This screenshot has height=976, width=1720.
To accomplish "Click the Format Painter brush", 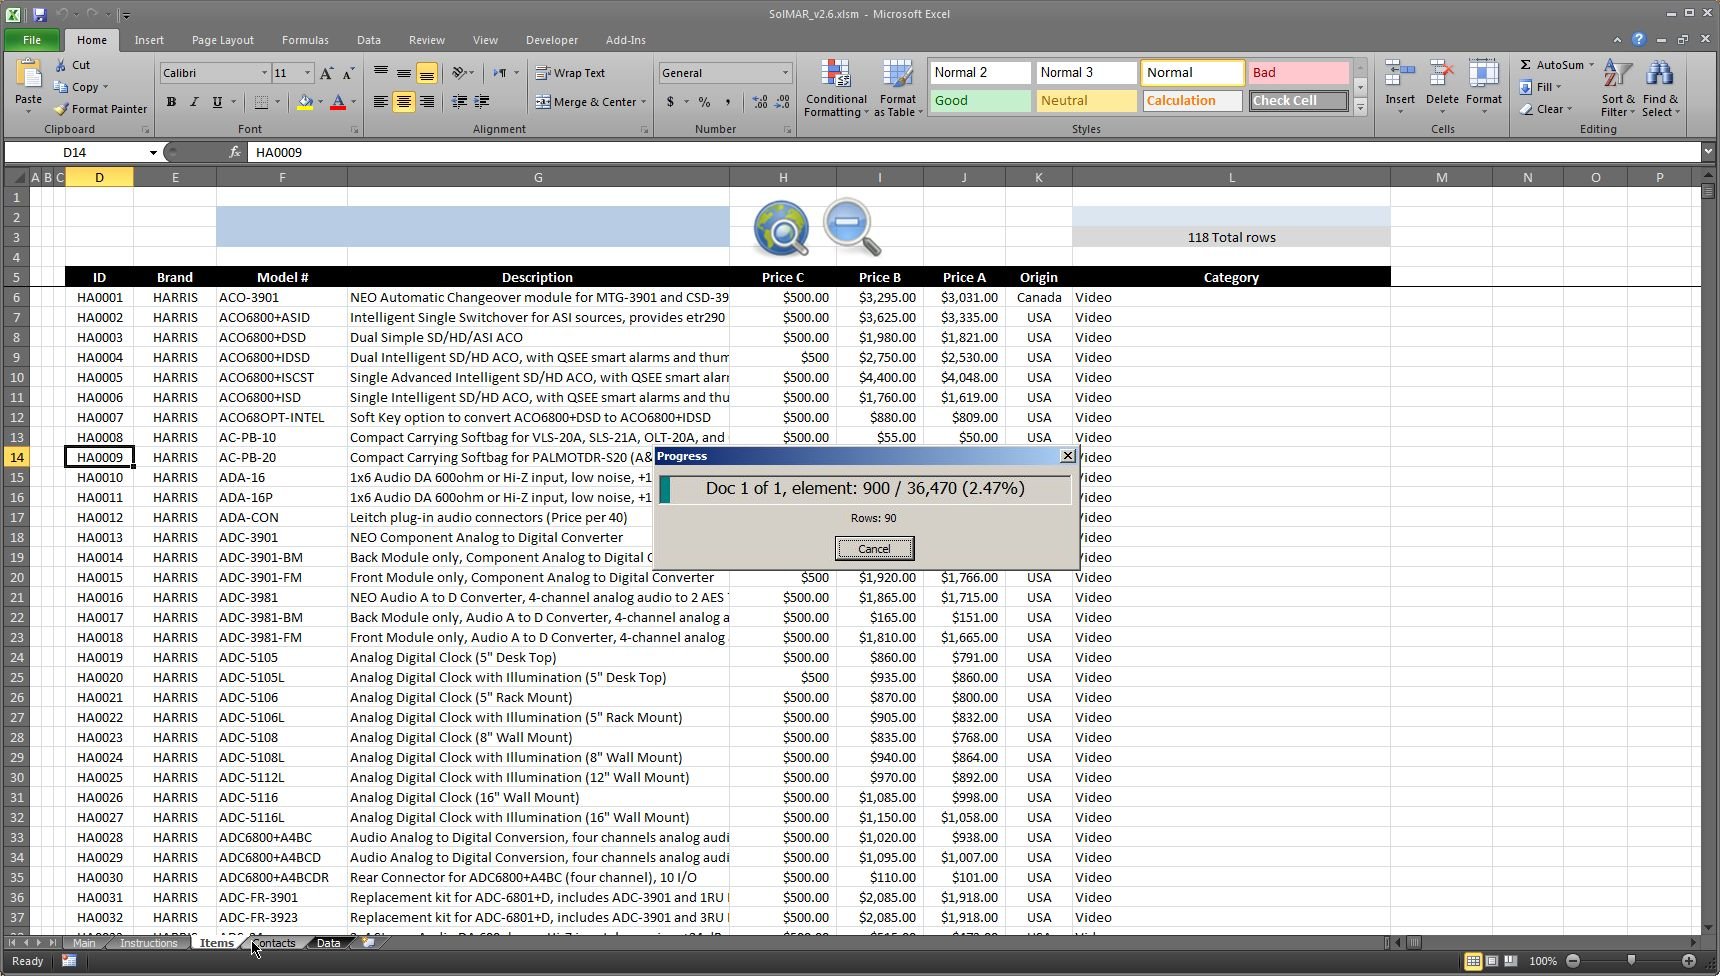I will coord(61,109).
